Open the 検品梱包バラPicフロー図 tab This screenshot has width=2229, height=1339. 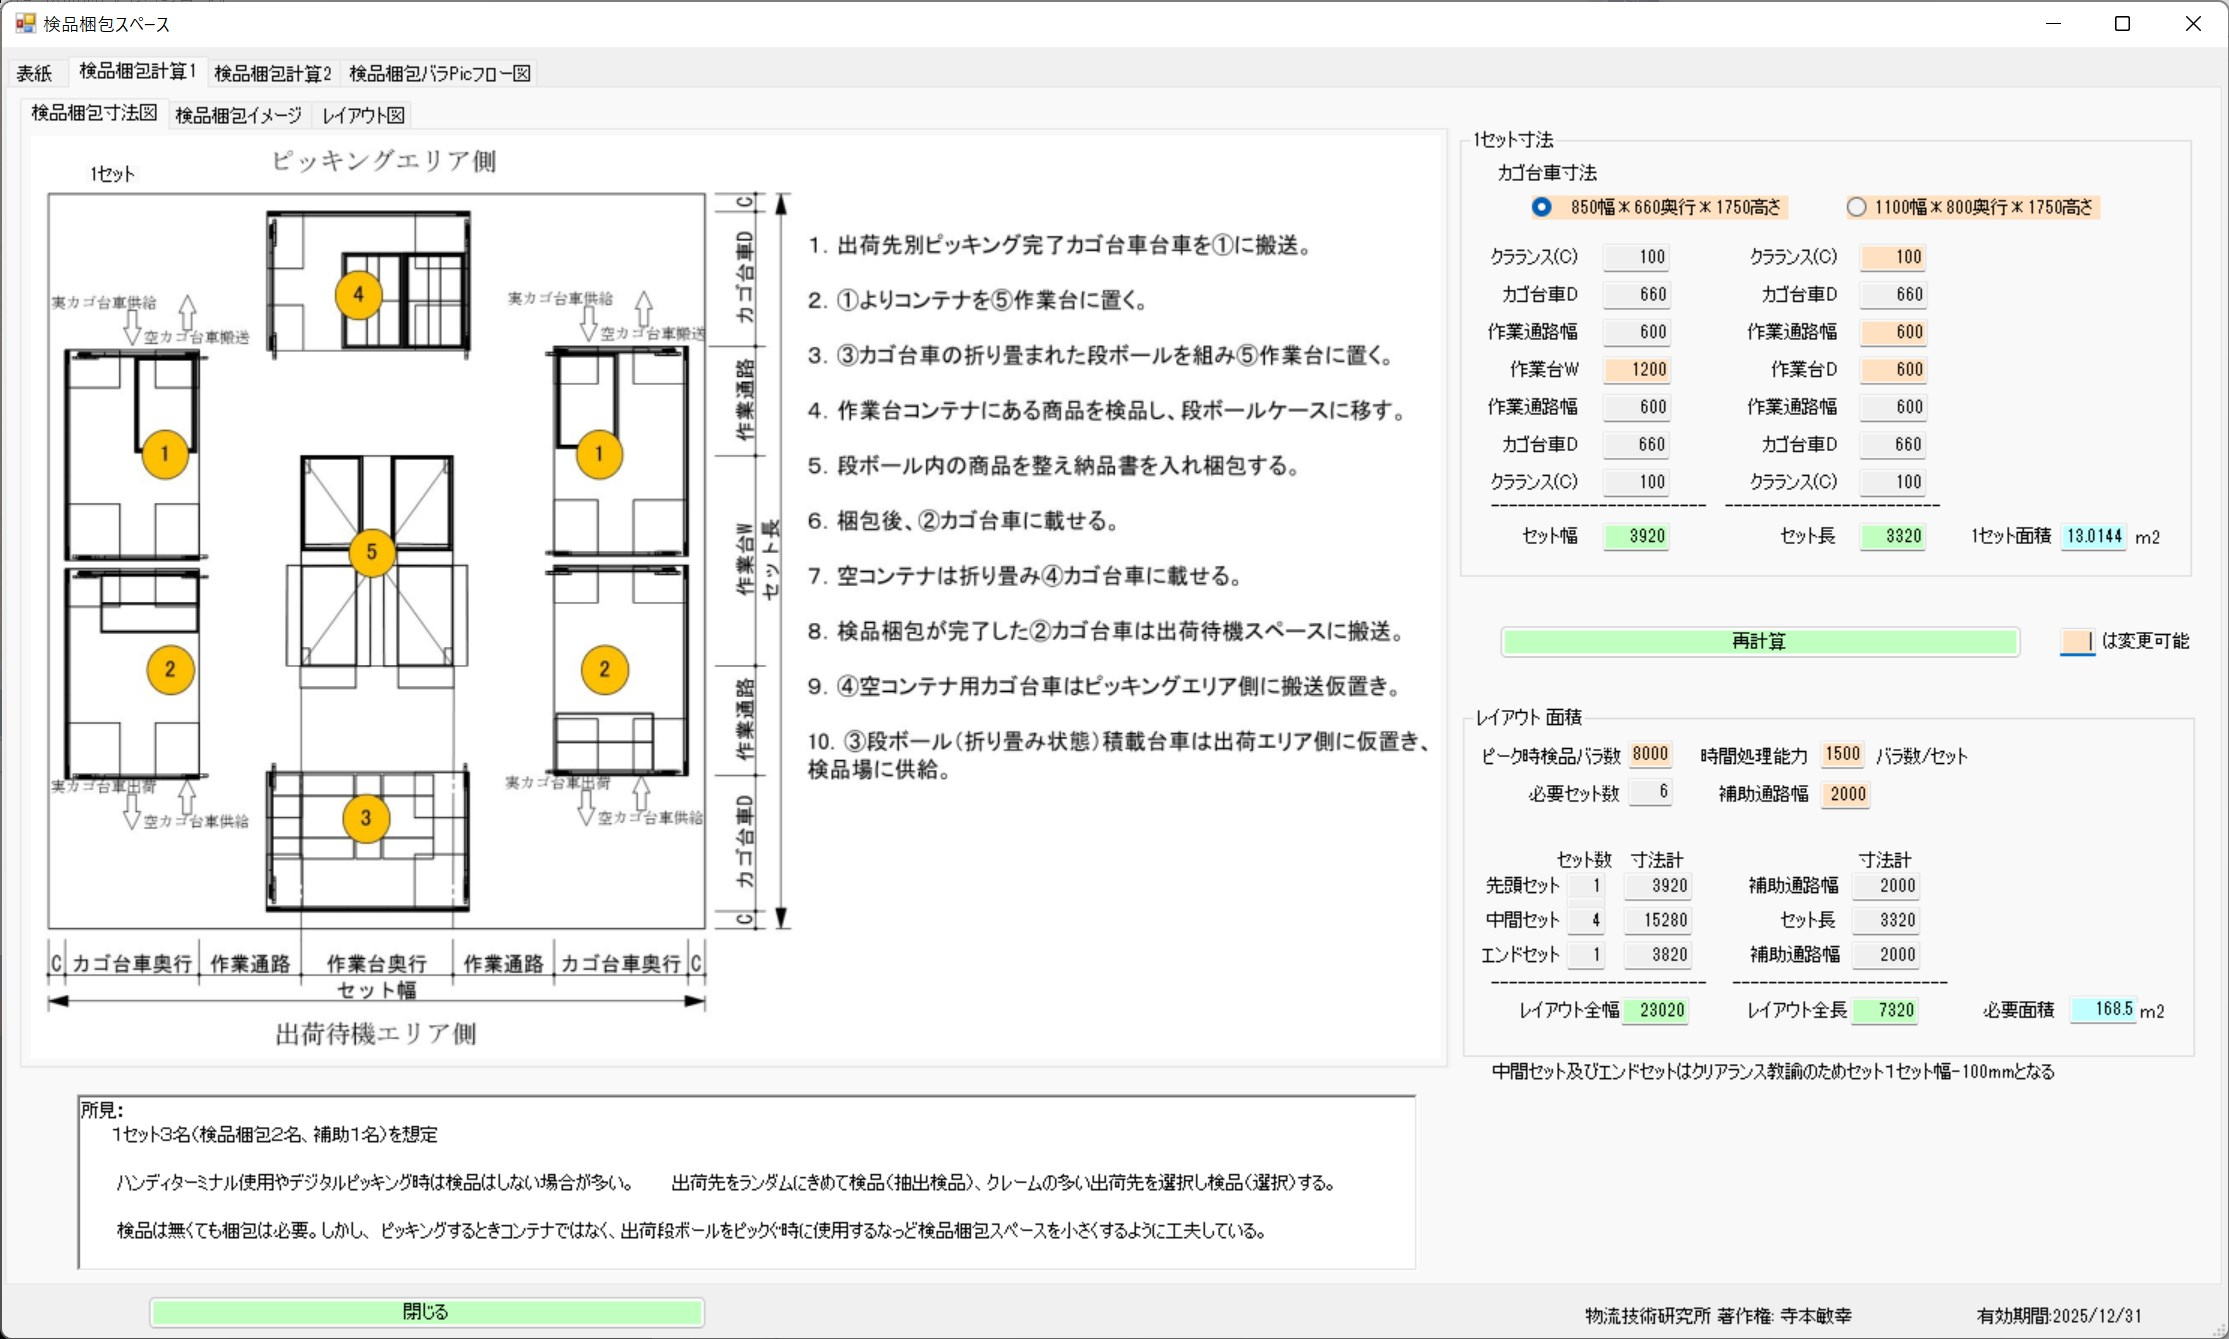(439, 73)
